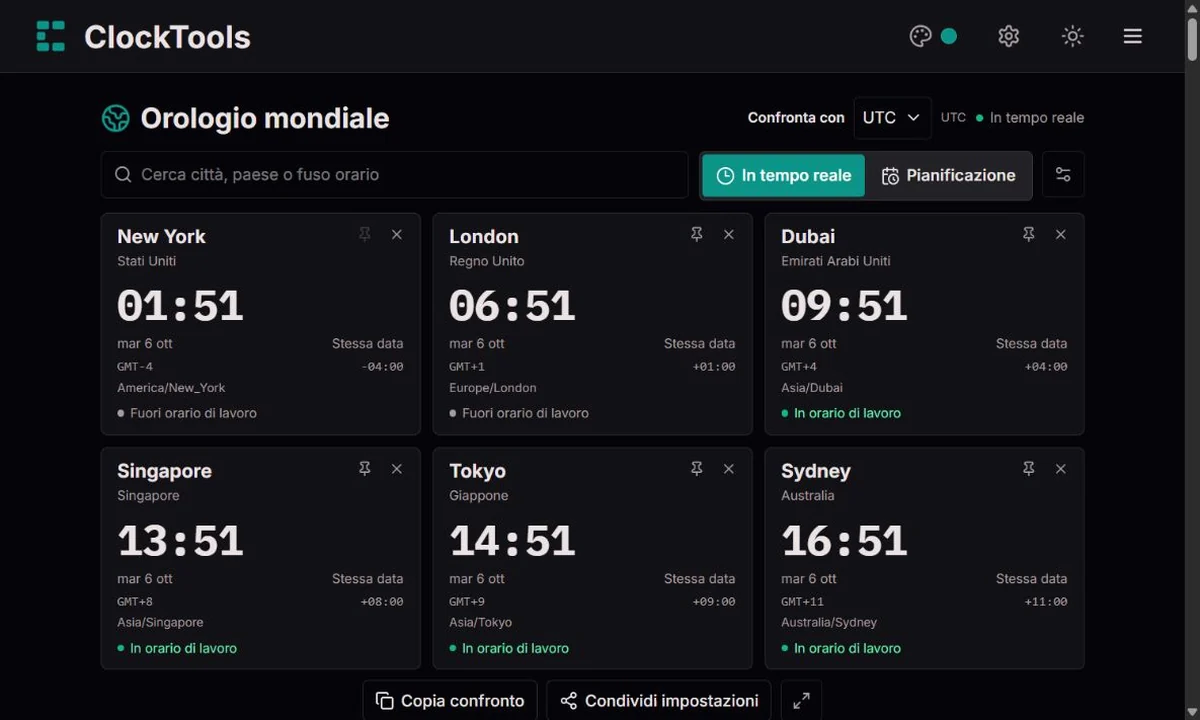Viewport: 1200px width, 720px height.
Task: Click the city search field
Action: [x=395, y=175]
